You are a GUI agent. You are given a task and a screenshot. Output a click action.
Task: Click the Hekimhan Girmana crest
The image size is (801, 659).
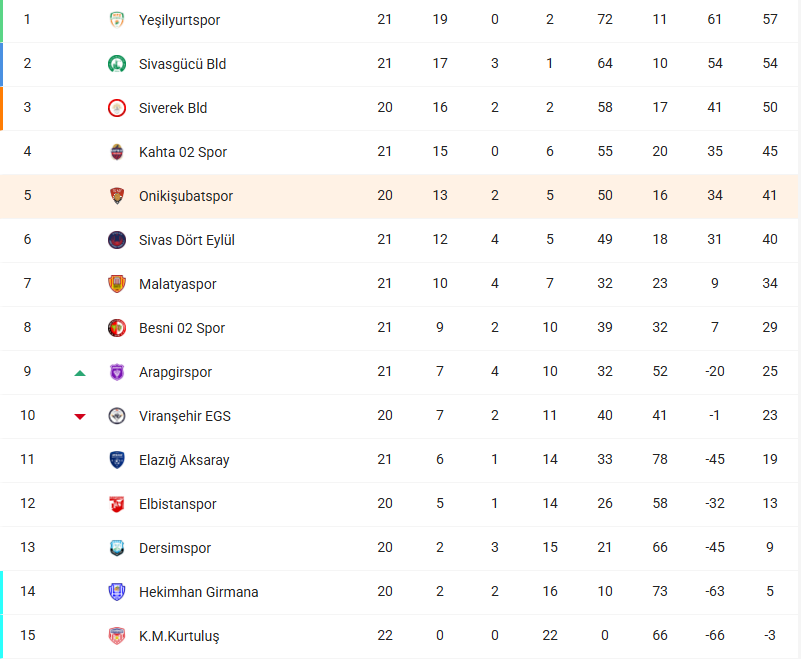coord(117,592)
